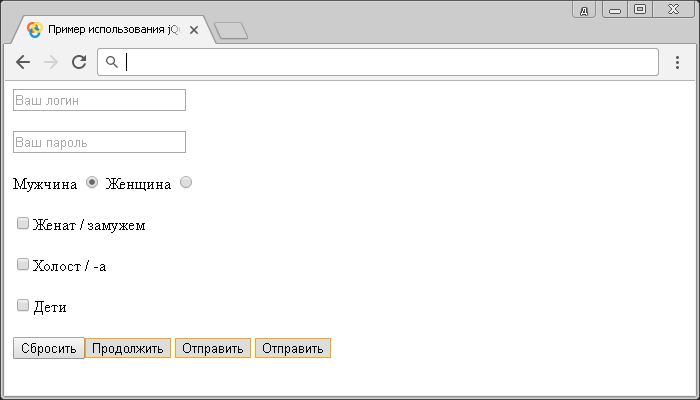Focus the 'Ваш логин' input field
Viewport: 700px width, 400px height.
(x=99, y=100)
